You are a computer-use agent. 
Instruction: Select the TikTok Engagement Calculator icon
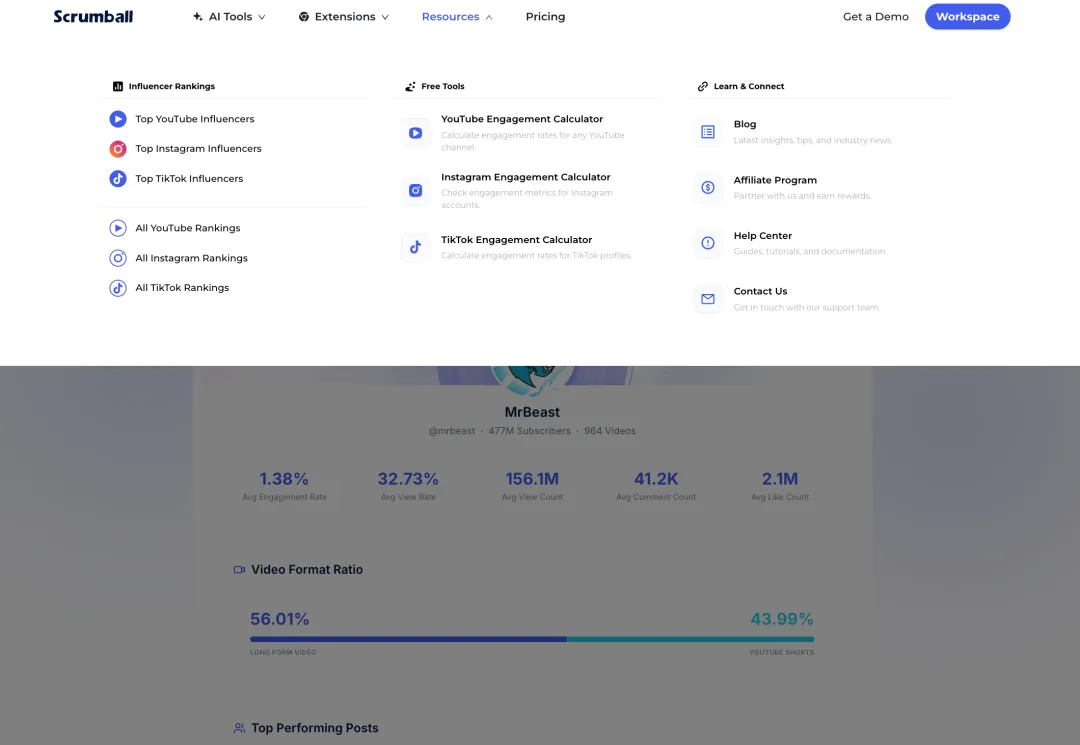pos(416,246)
